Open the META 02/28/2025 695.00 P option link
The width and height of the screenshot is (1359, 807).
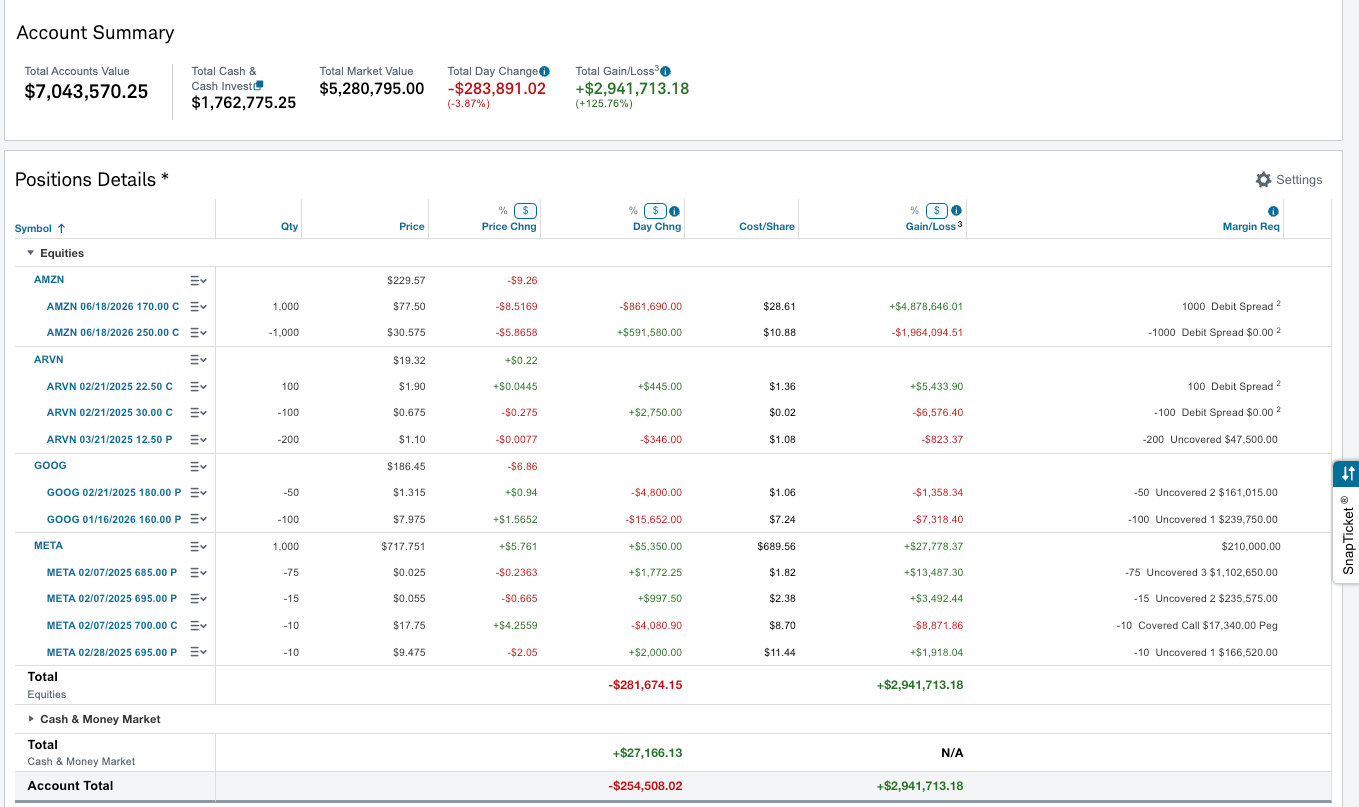(112, 653)
